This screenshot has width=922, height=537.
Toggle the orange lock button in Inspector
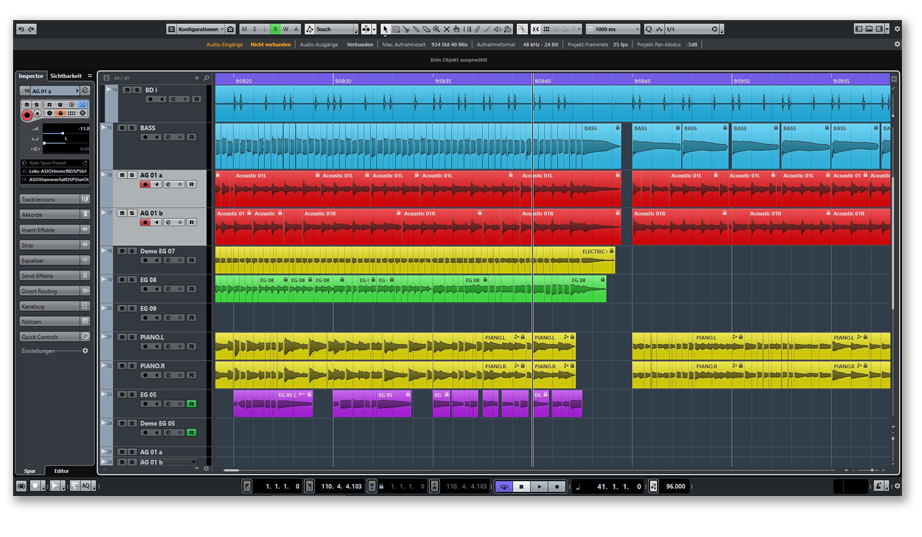click(x=60, y=113)
